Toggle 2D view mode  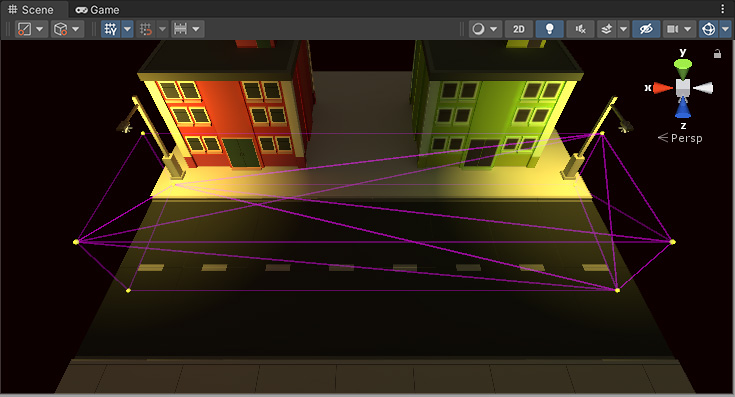[x=519, y=29]
